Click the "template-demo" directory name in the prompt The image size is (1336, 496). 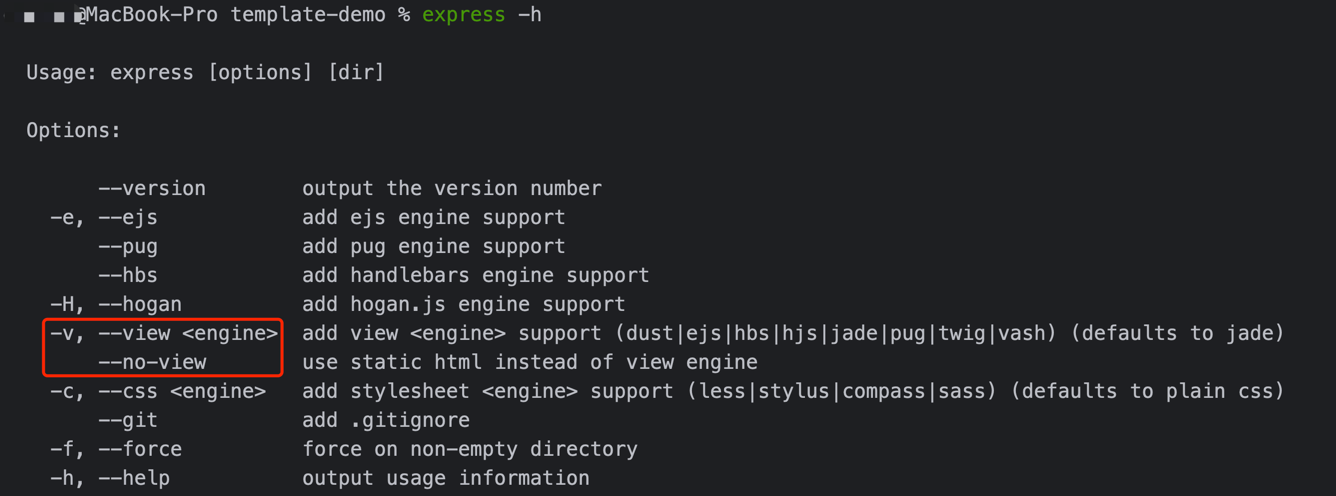tap(308, 15)
